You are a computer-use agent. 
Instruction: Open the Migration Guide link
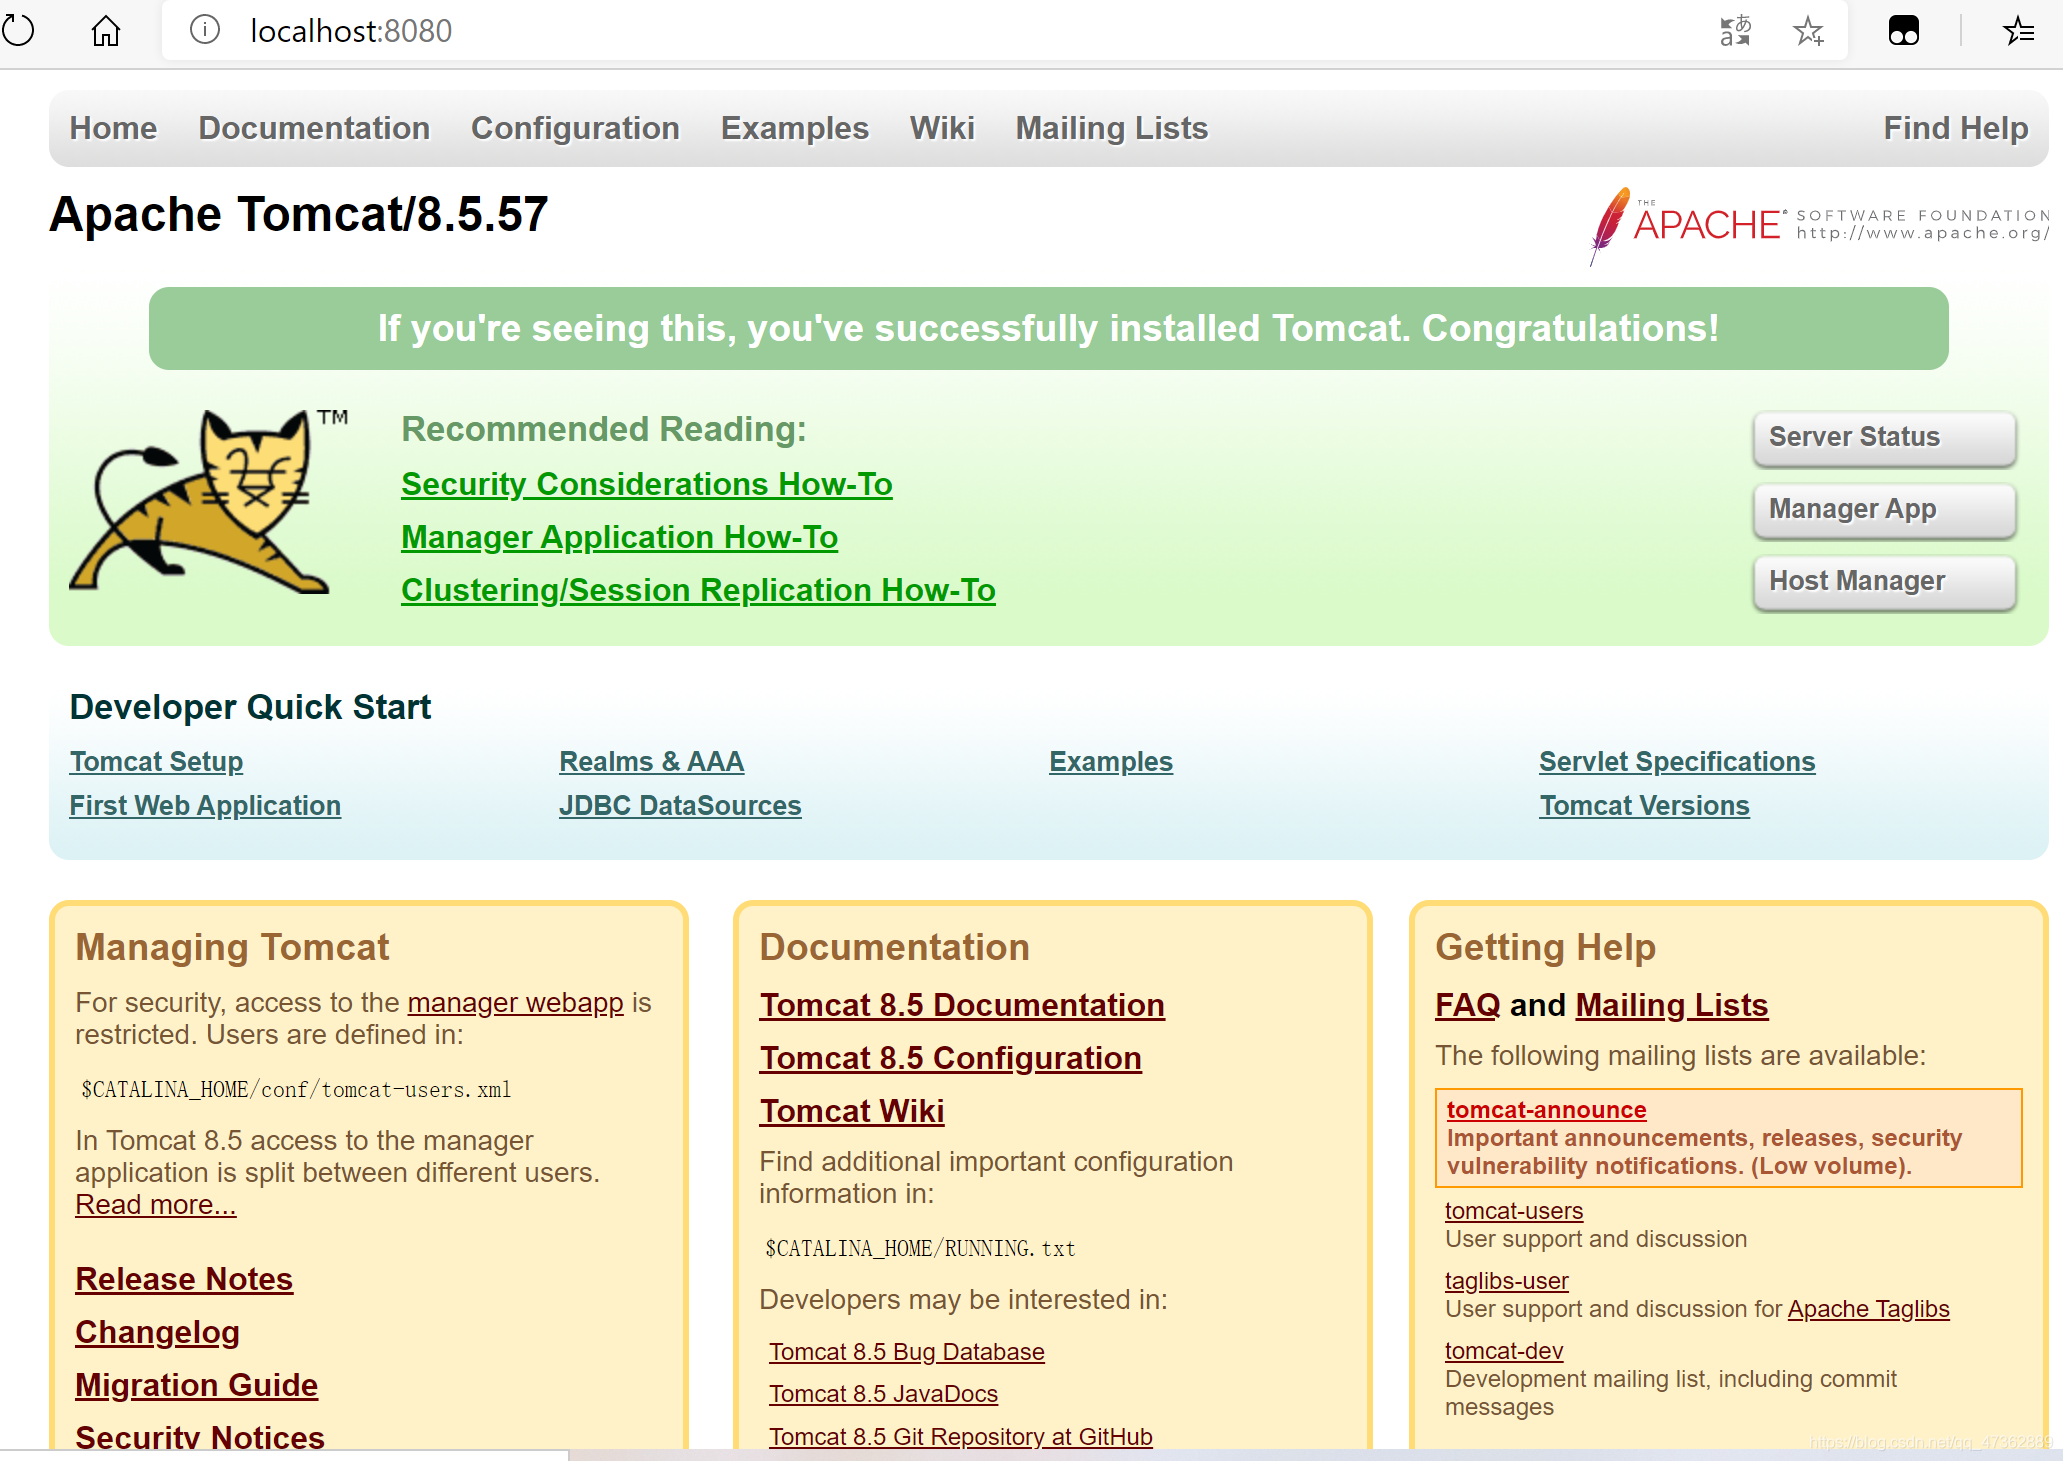196,1385
